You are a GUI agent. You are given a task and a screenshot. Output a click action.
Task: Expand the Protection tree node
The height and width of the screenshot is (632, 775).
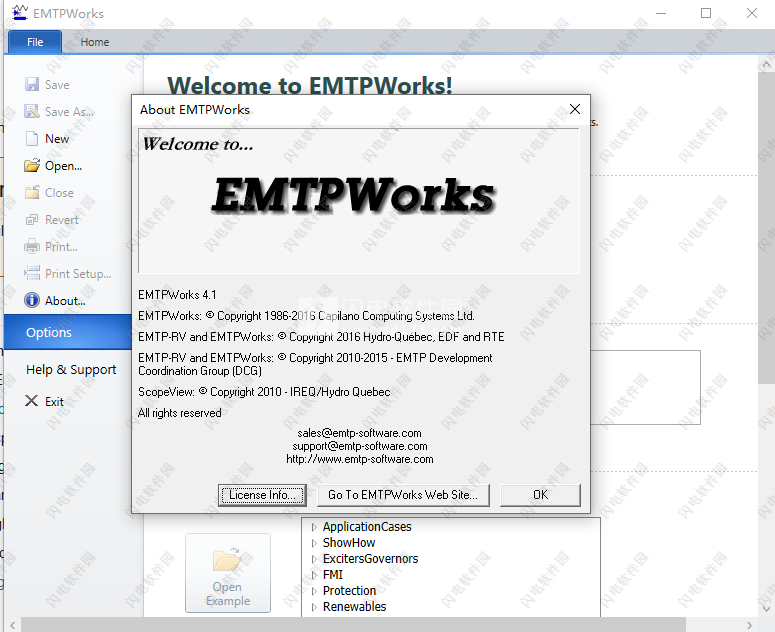tap(314, 591)
